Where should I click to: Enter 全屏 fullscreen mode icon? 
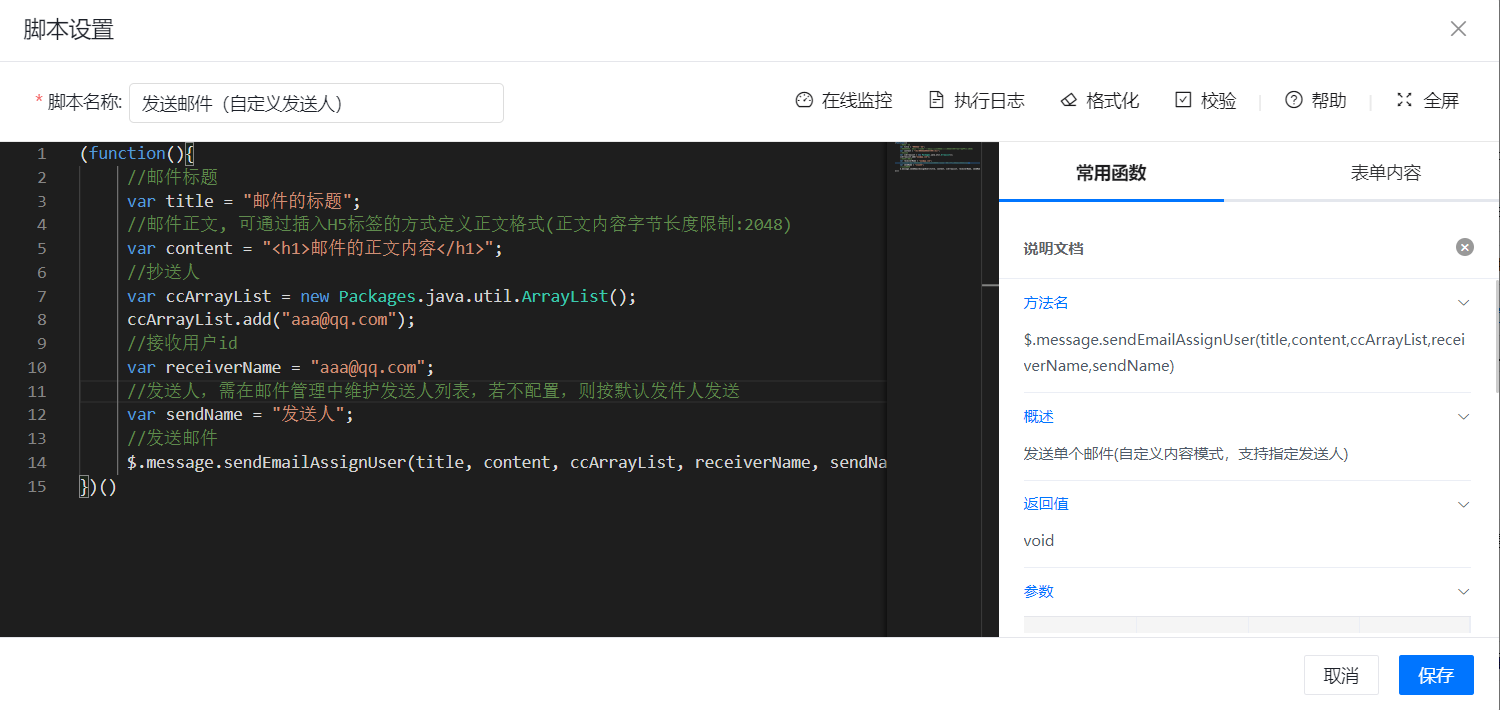(x=1405, y=101)
